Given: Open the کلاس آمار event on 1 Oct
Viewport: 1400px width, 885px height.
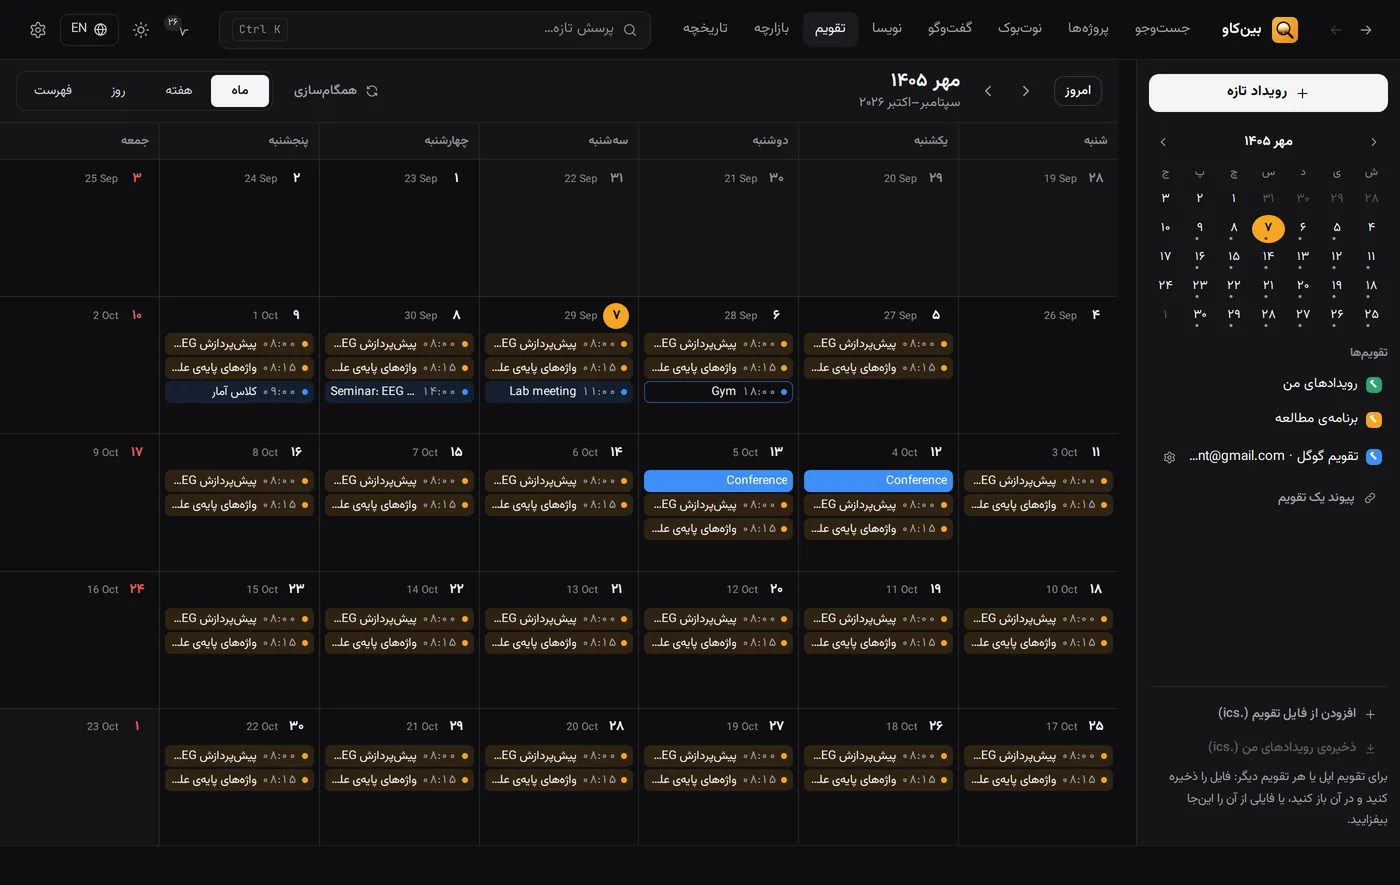Looking at the screenshot, I should pos(239,392).
